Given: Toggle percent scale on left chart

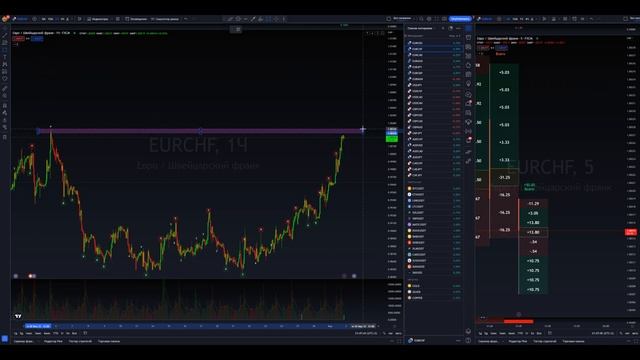Looking at the screenshot, I should click(384, 333).
